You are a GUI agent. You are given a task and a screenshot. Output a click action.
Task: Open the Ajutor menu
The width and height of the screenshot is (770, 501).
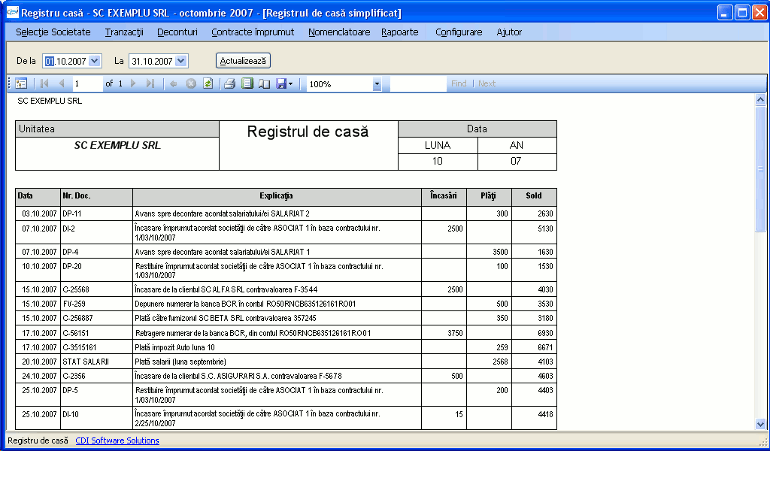[509, 32]
